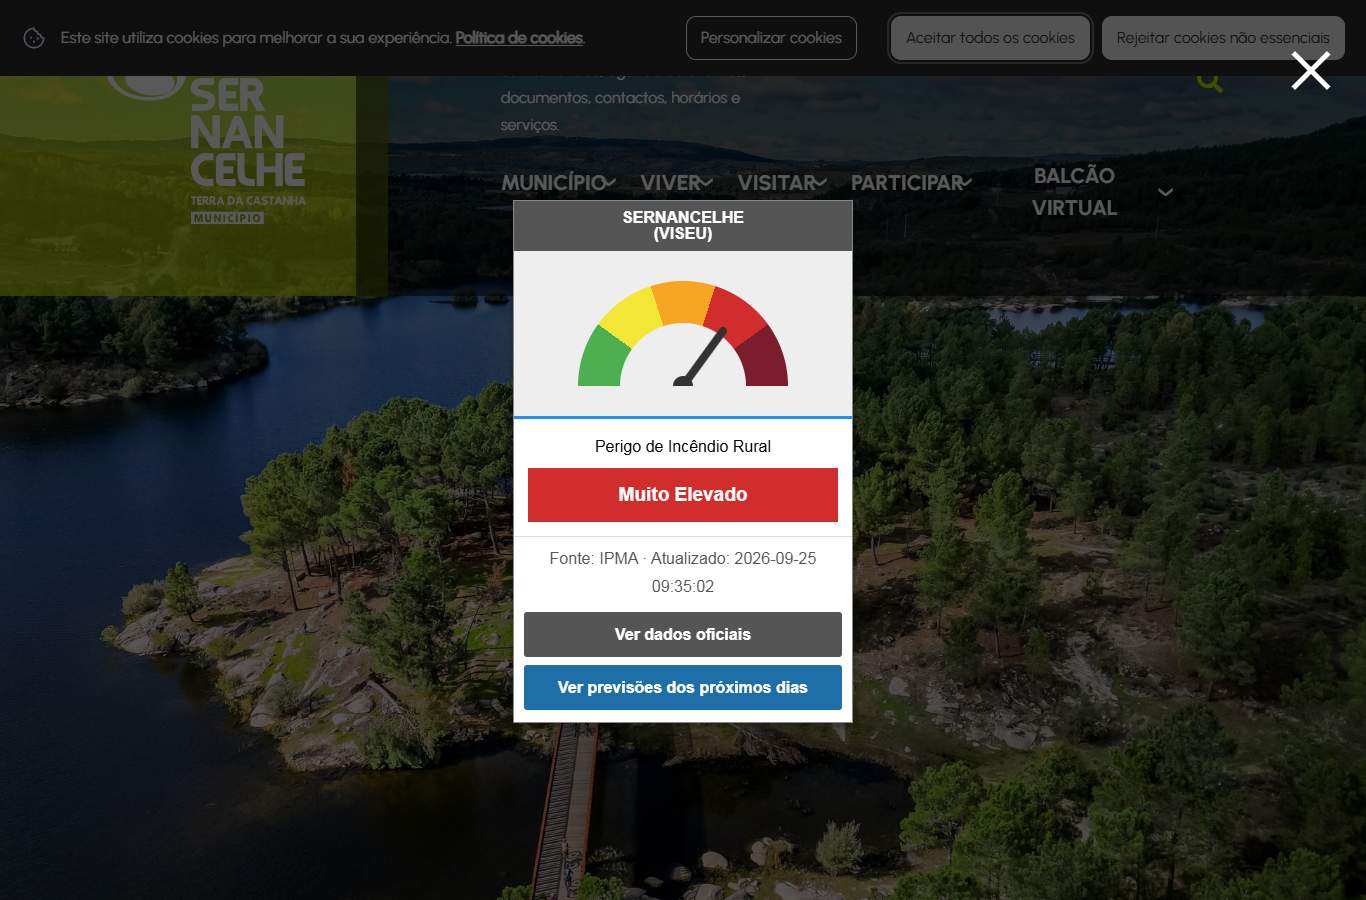Close the fire danger popup with X

(x=1310, y=71)
